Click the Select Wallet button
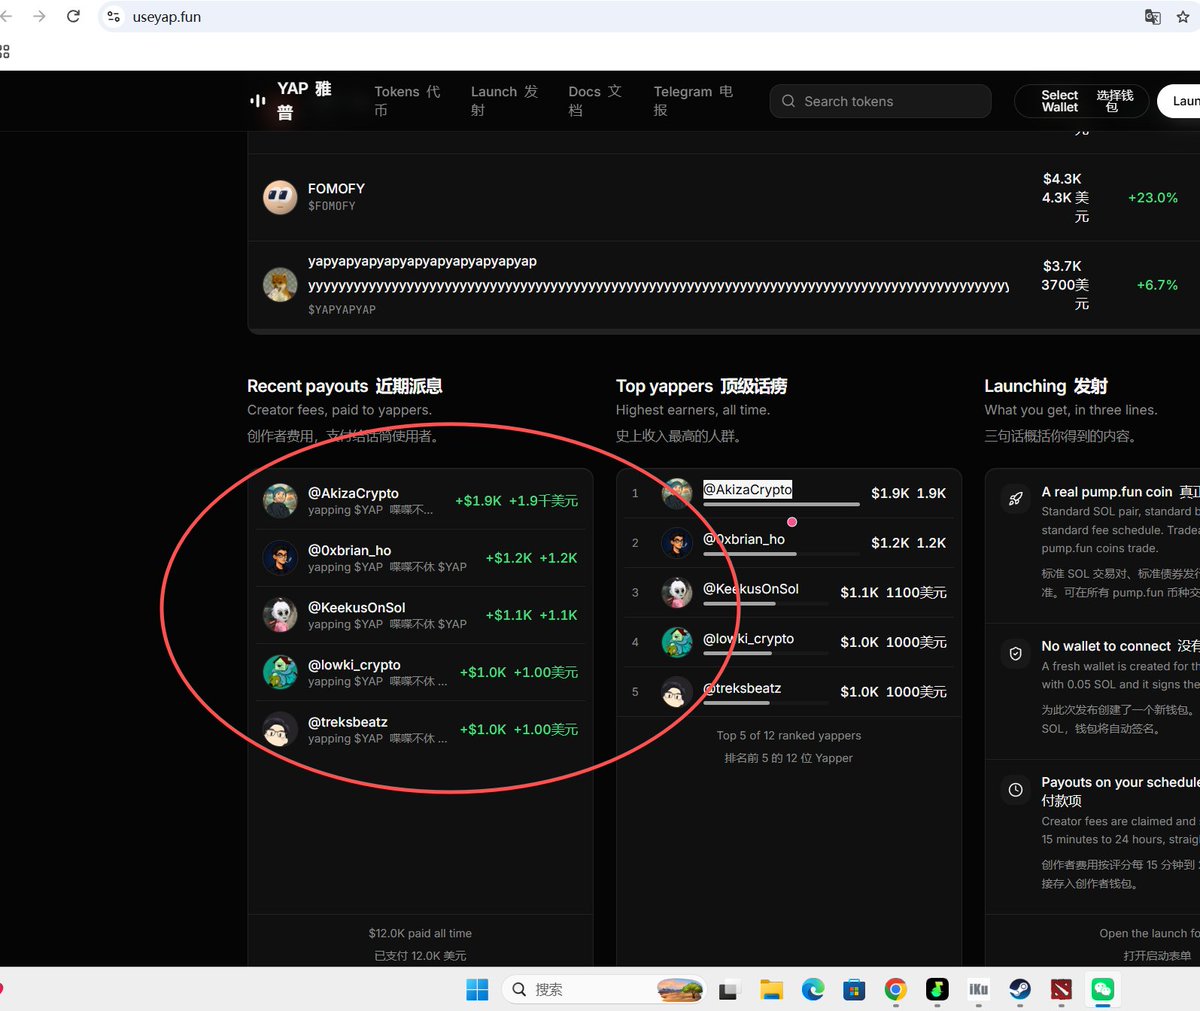 (x=1082, y=101)
